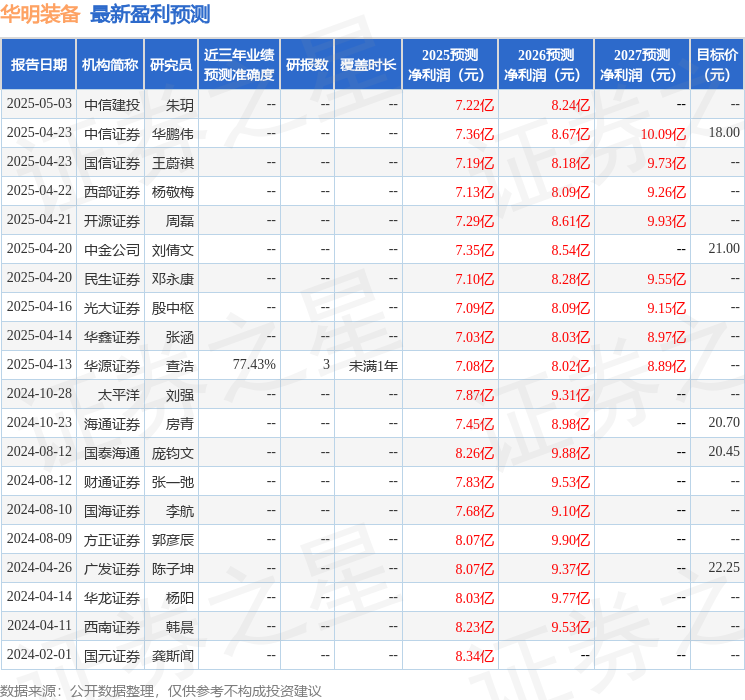The width and height of the screenshot is (745, 700).
Task: Select the 10.09亿 profit value
Action: pos(663,134)
